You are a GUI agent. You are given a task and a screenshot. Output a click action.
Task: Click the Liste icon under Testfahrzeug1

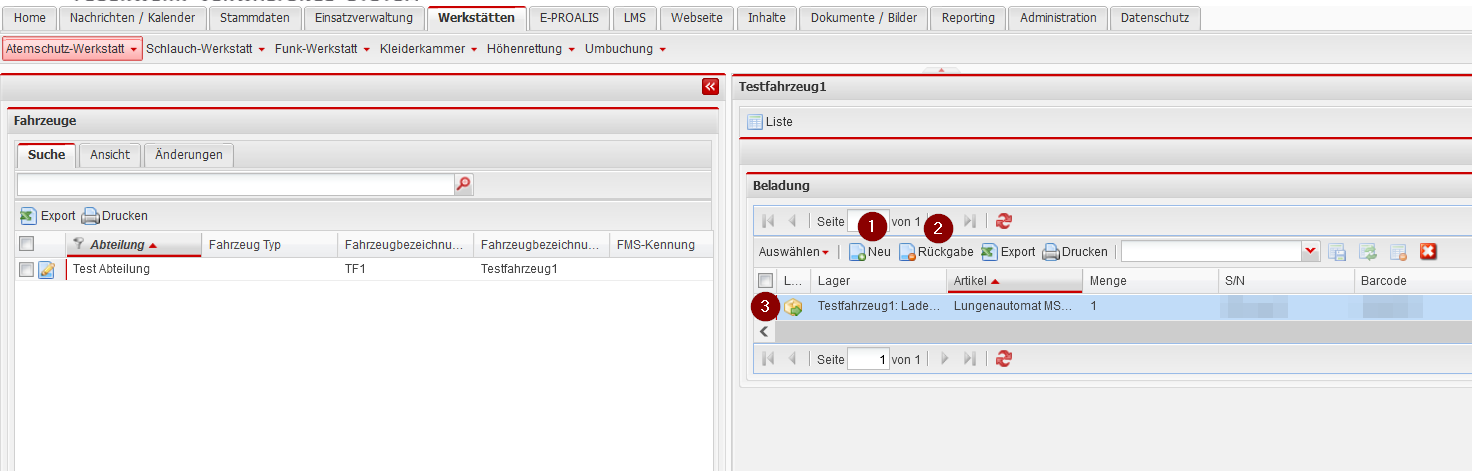pos(755,122)
